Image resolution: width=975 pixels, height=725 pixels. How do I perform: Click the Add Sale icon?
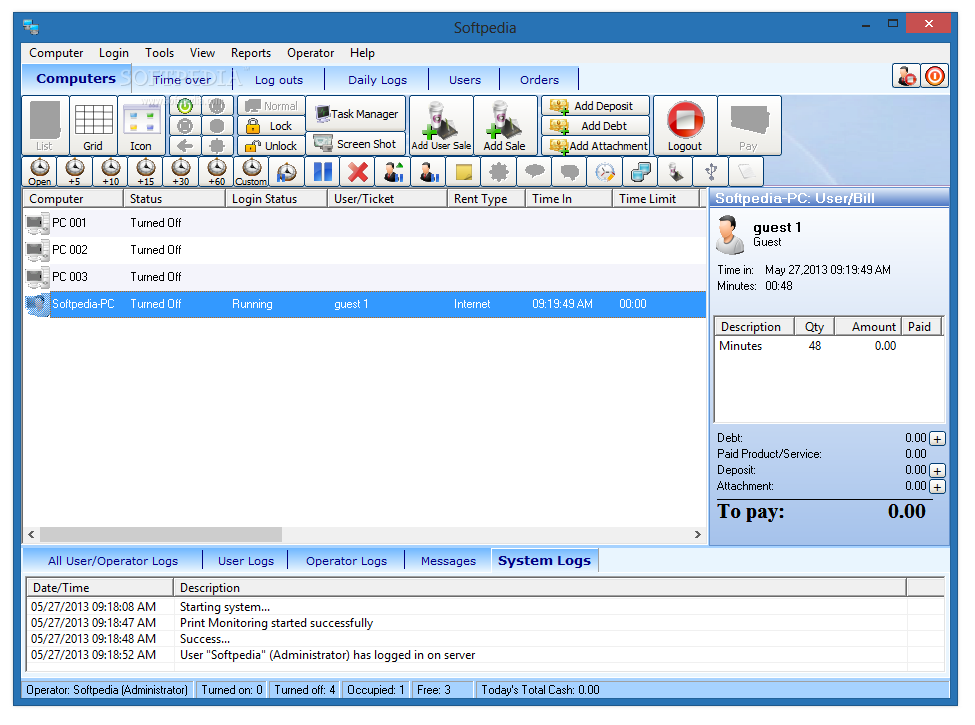point(505,126)
